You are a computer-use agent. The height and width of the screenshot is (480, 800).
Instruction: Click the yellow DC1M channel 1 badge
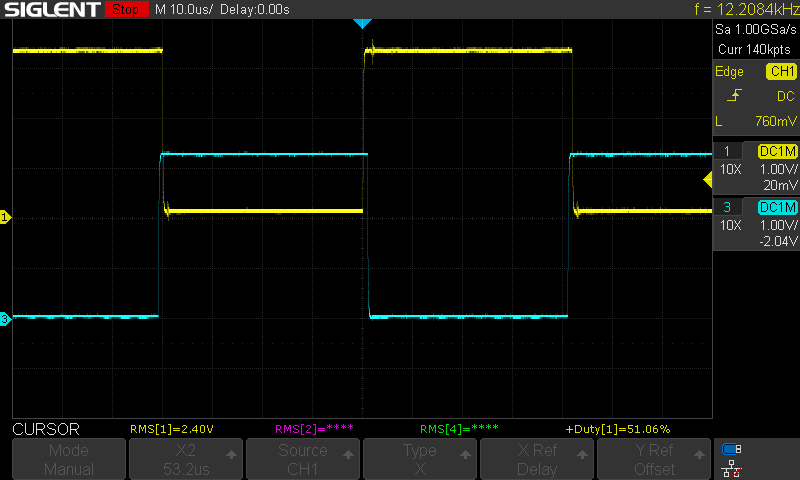pyautogui.click(x=777, y=151)
